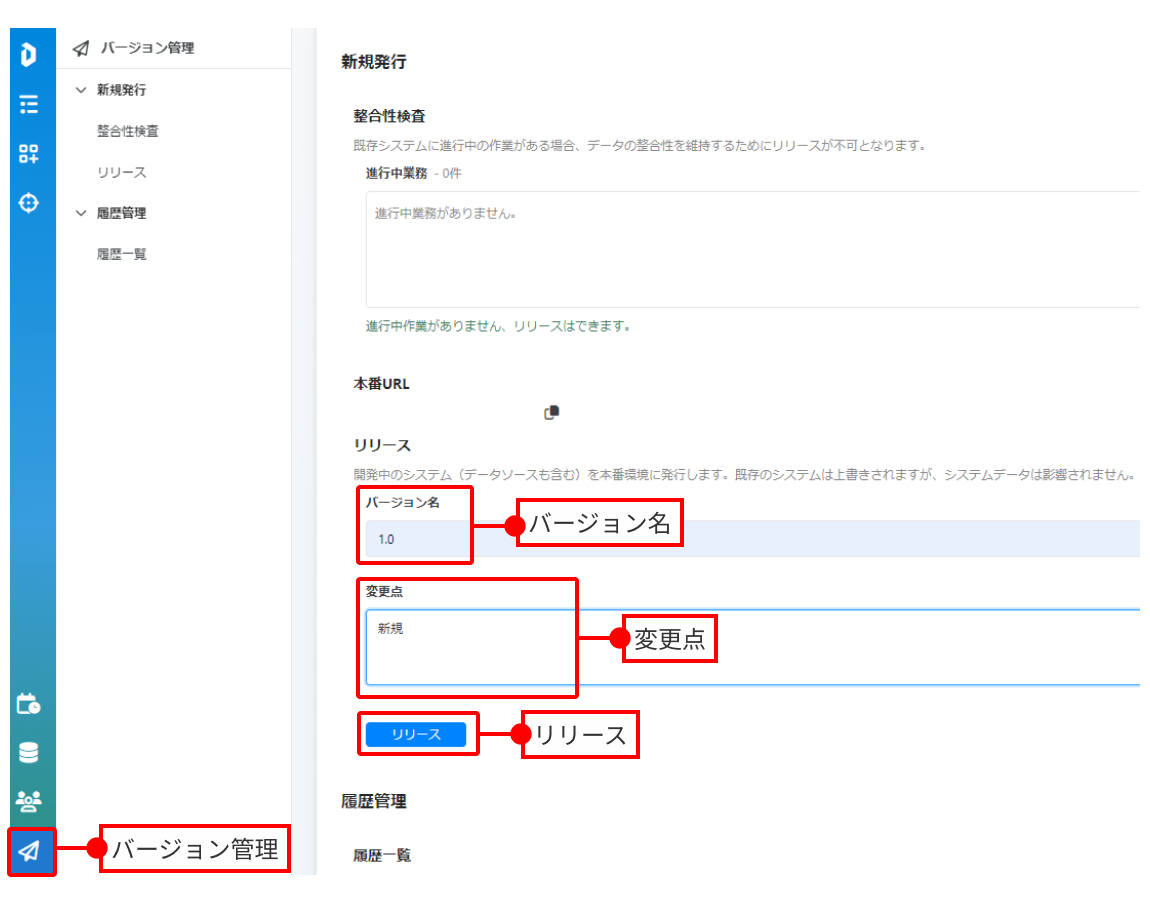Open the users group icon

tap(29, 801)
